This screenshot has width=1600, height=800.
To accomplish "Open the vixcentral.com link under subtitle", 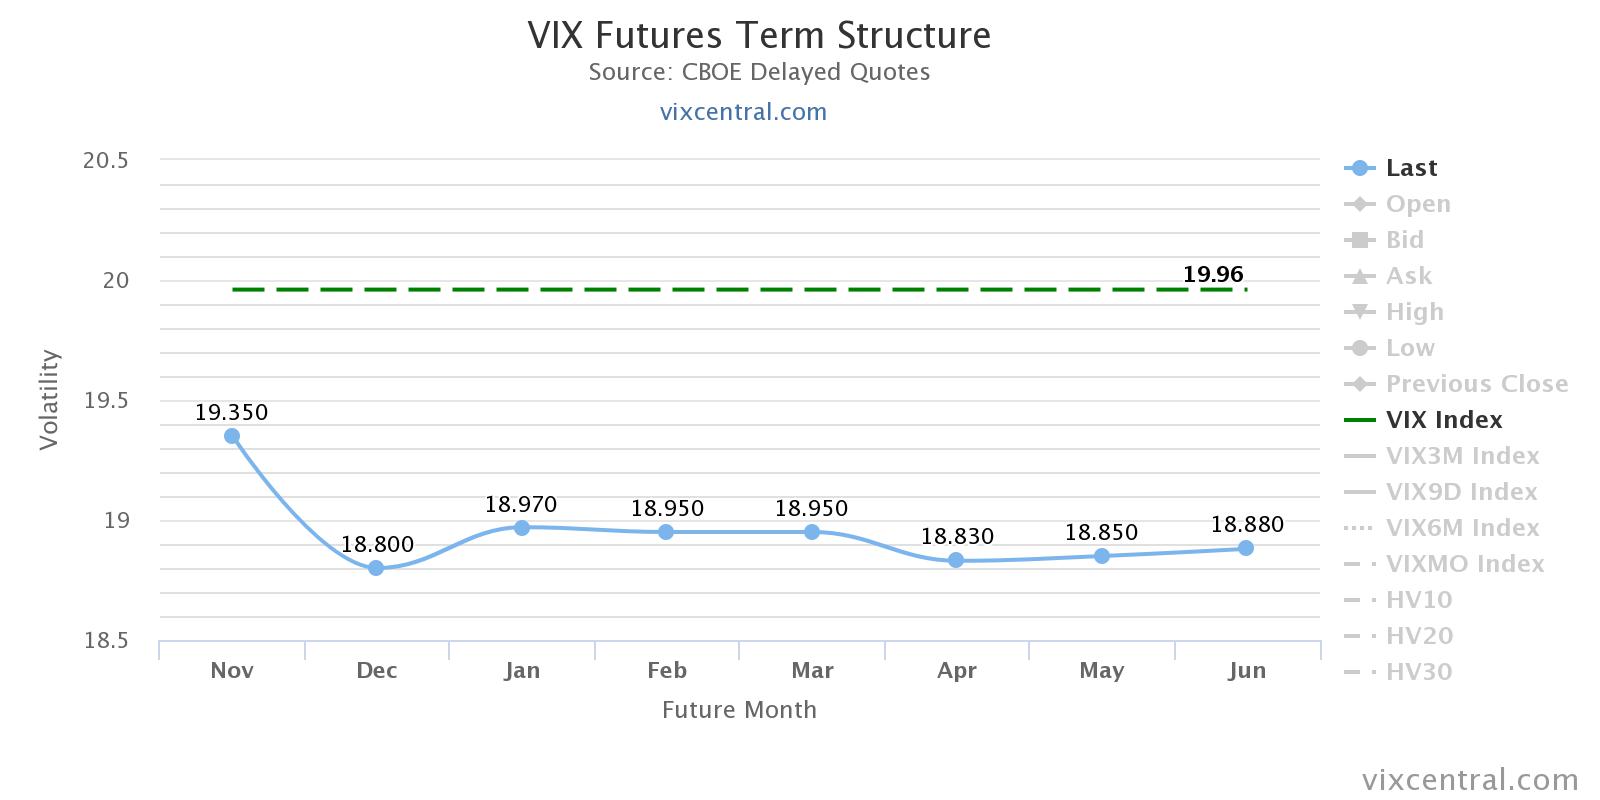I will pyautogui.click(x=743, y=112).
